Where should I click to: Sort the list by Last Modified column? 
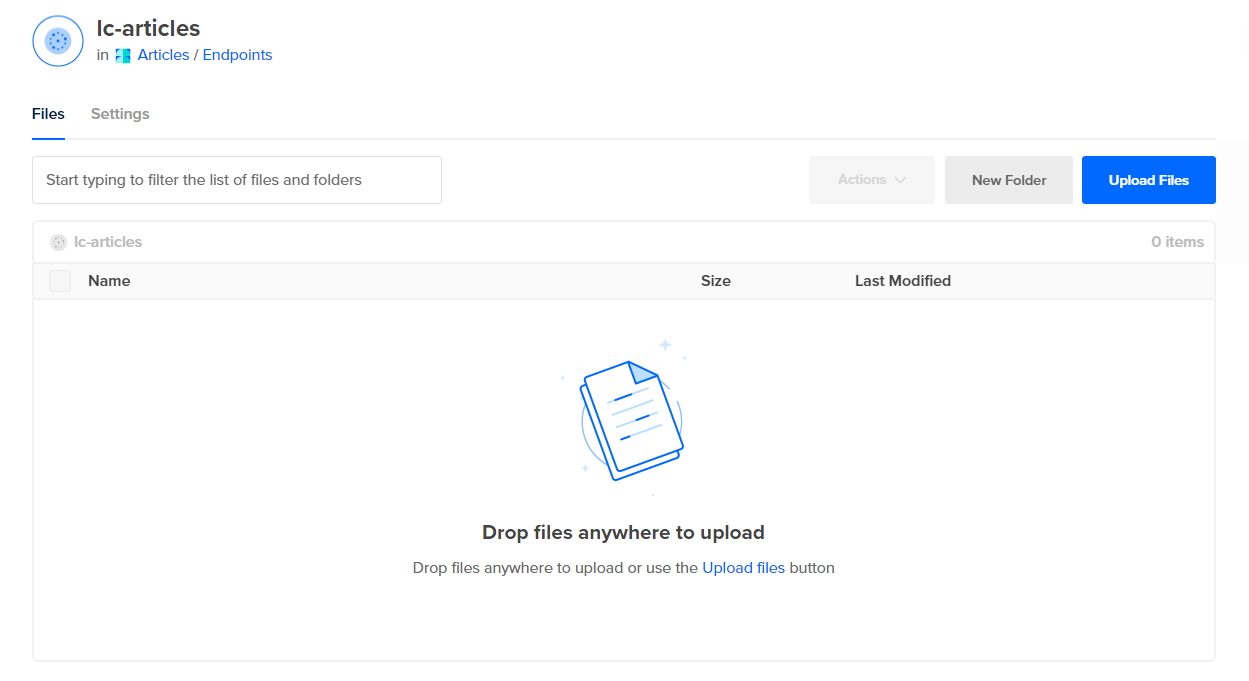[903, 281]
